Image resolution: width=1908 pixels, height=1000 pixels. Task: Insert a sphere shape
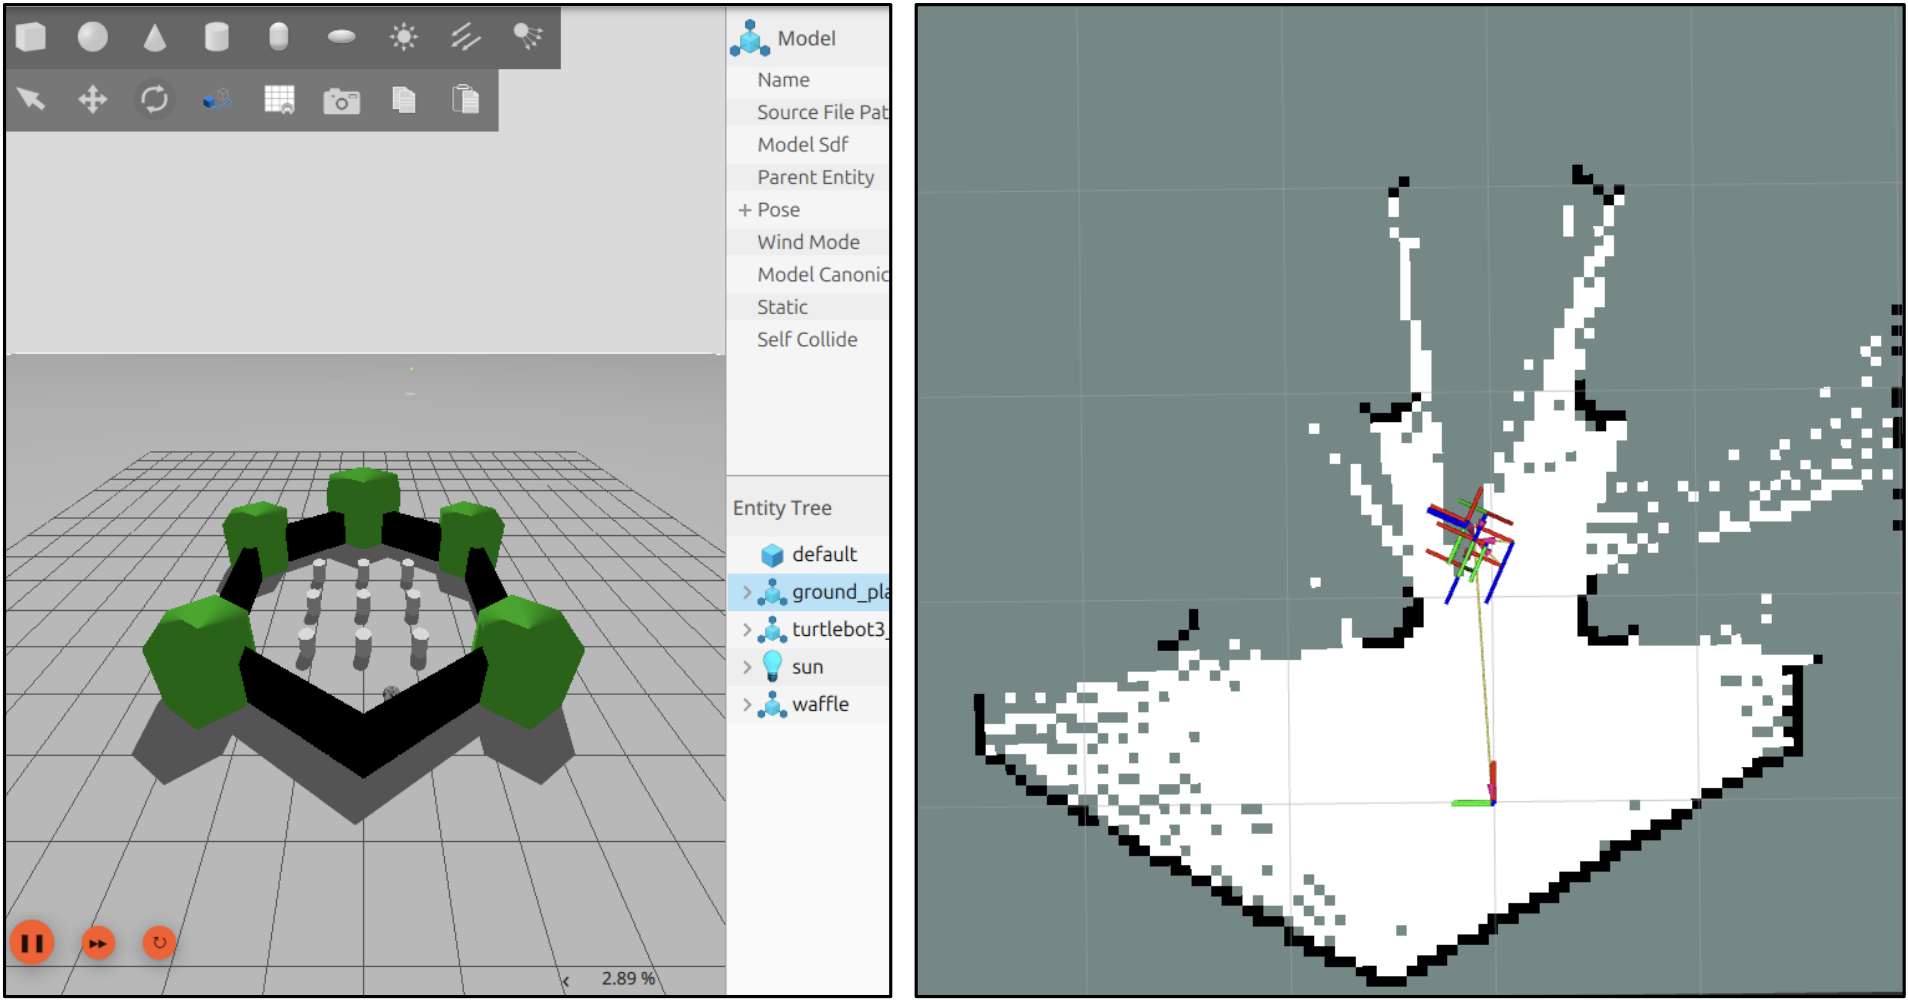[92, 37]
